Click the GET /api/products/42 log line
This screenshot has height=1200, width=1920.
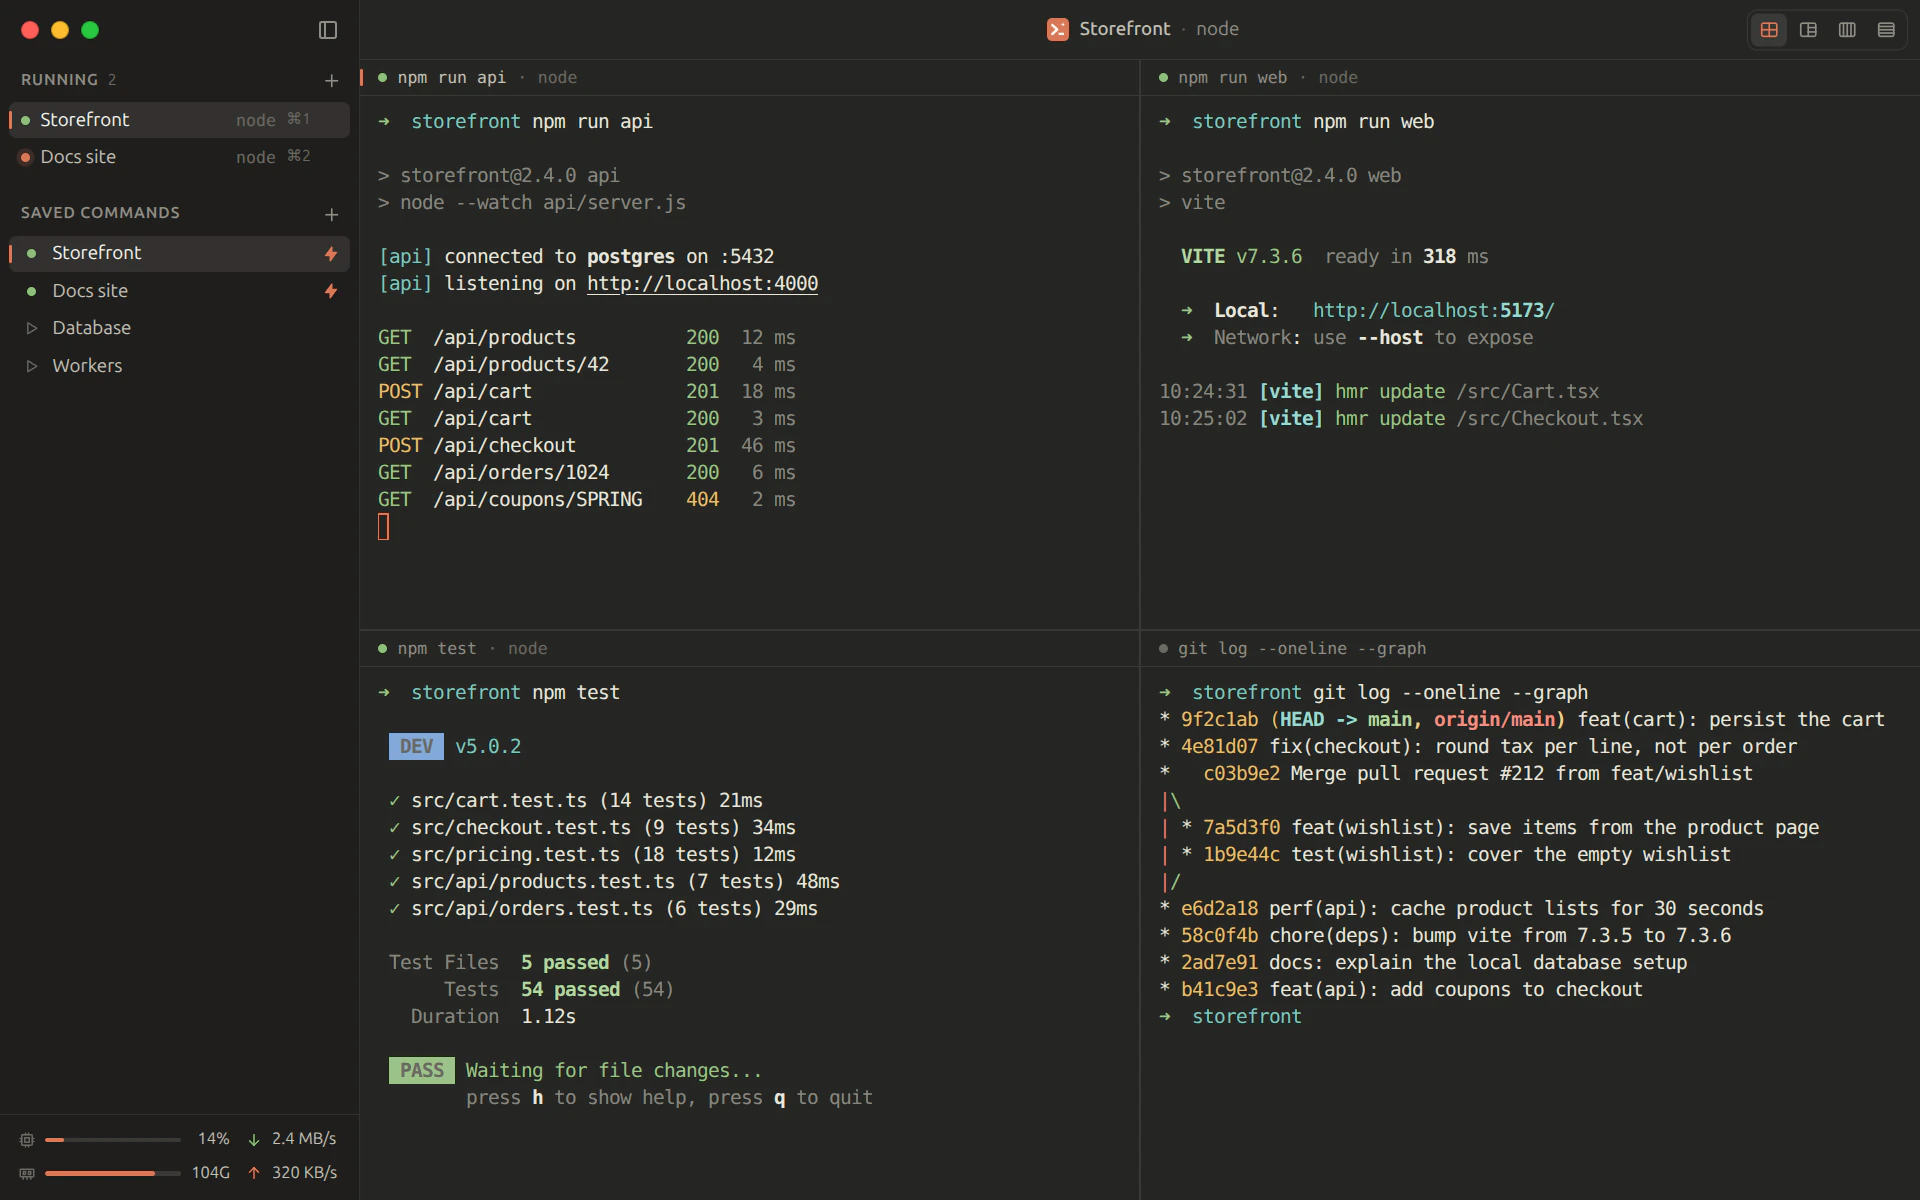[x=587, y=364]
